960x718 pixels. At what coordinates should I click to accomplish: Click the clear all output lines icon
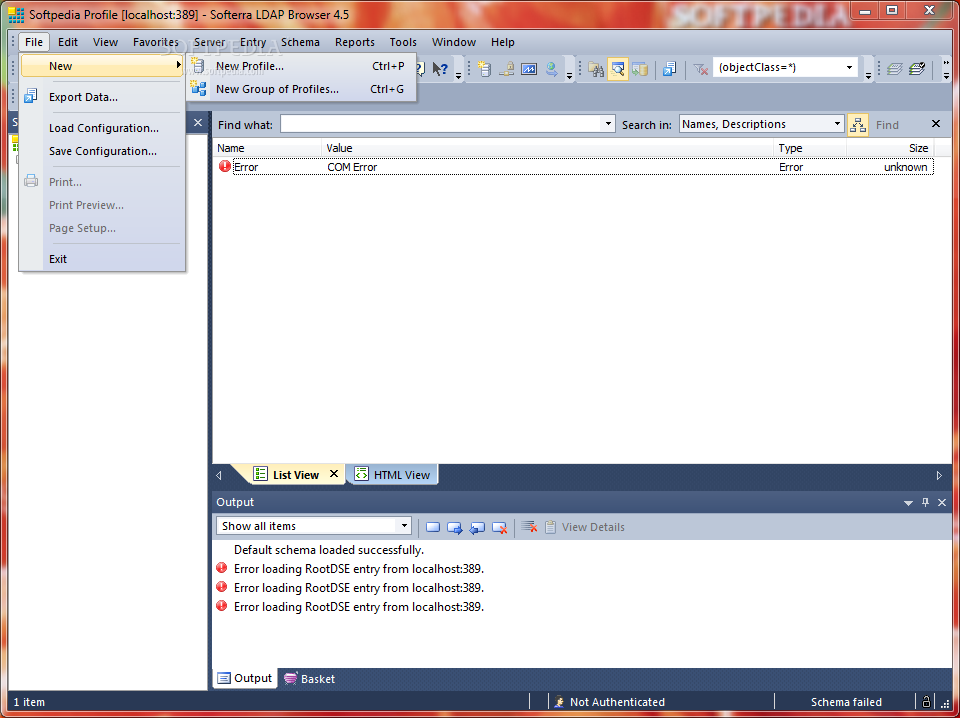click(530, 527)
